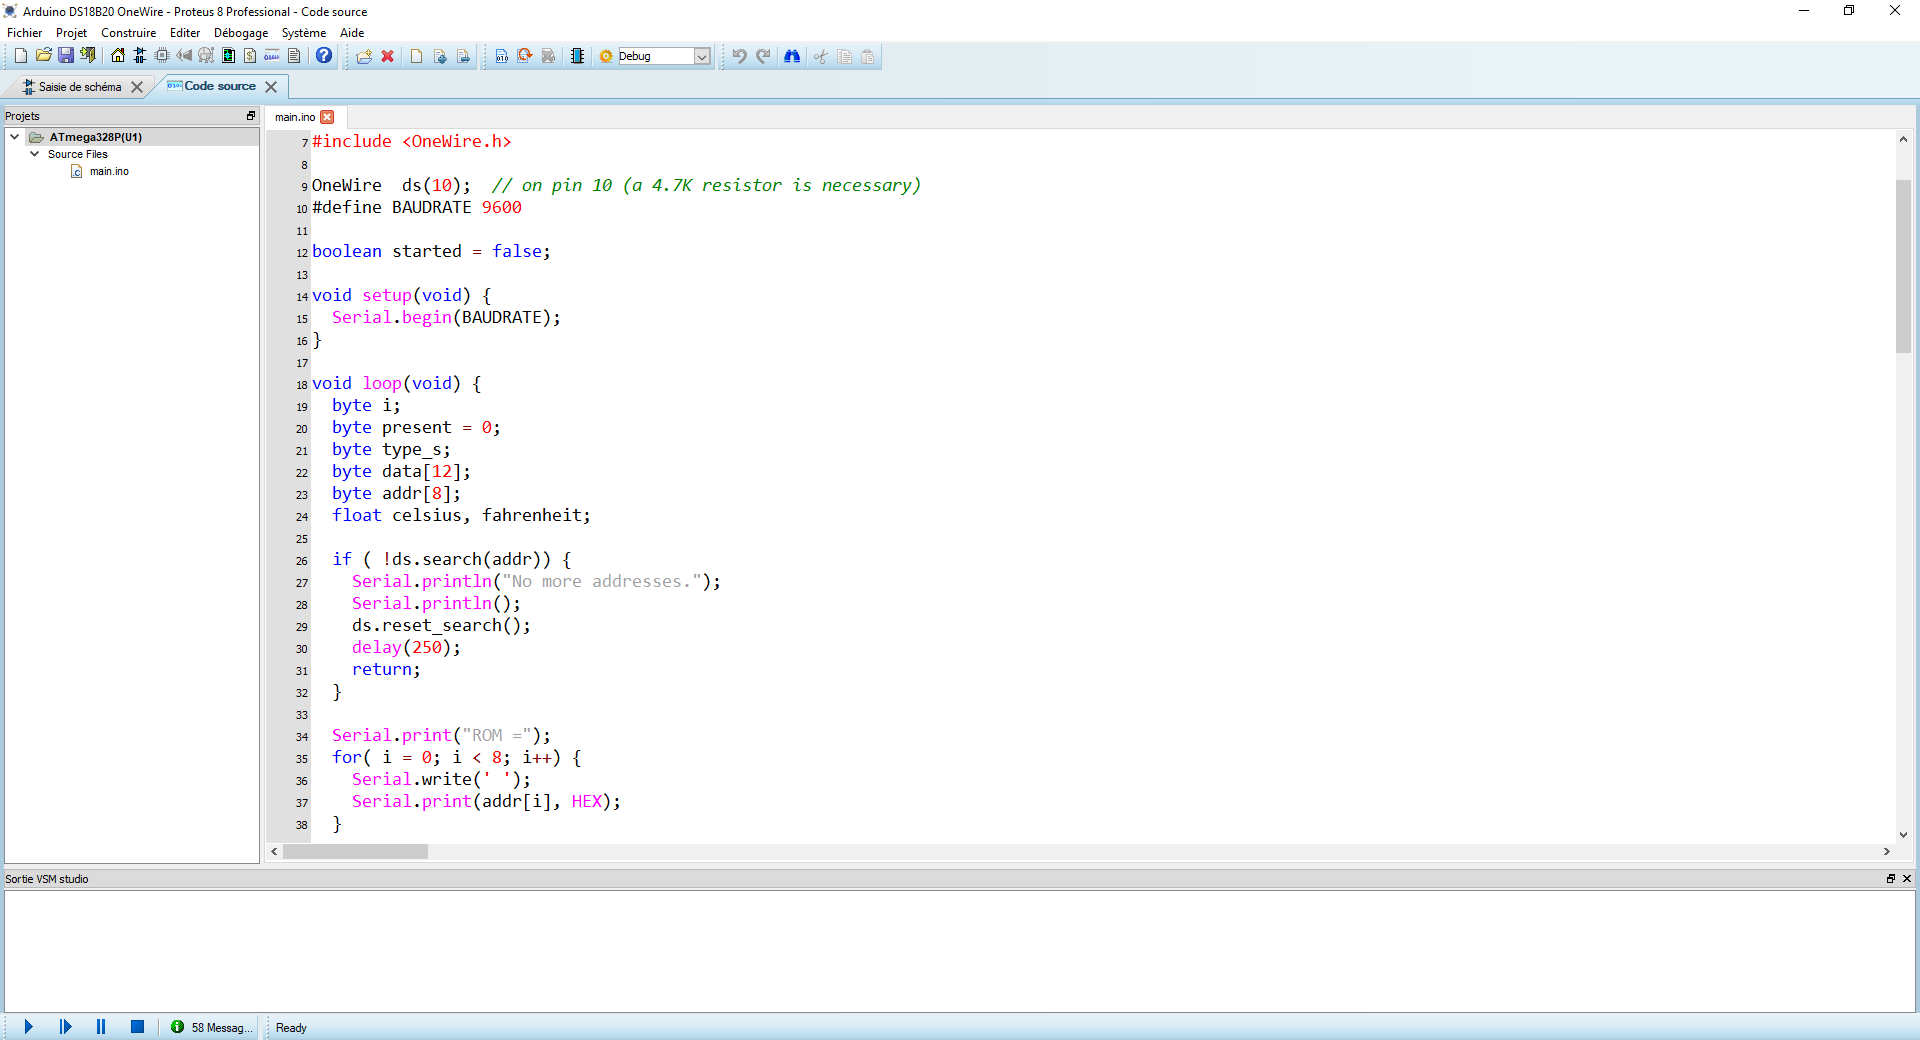The height and width of the screenshot is (1040, 1920).
Task: Click the orange gear project settings icon
Action: point(606,56)
